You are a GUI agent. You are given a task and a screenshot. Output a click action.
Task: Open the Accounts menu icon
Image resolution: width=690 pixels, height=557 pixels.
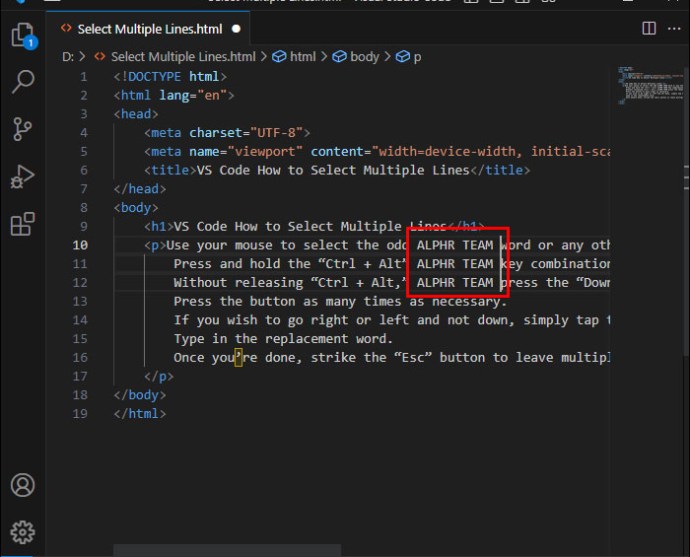[x=22, y=485]
